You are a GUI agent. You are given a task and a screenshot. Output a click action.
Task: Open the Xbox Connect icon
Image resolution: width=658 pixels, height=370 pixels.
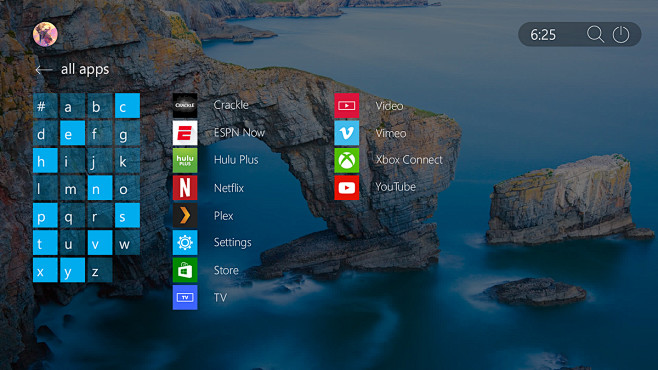coord(347,160)
